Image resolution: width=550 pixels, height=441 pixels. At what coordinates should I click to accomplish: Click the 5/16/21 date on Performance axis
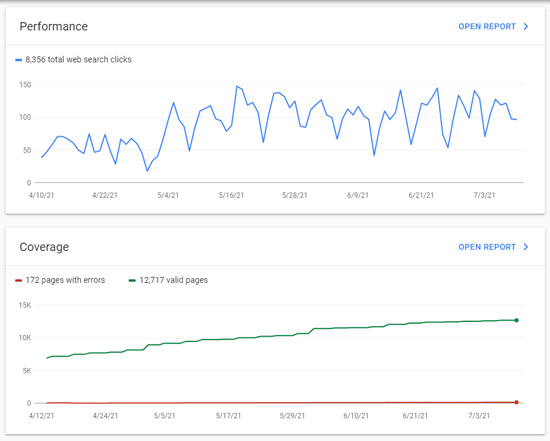tap(231, 195)
